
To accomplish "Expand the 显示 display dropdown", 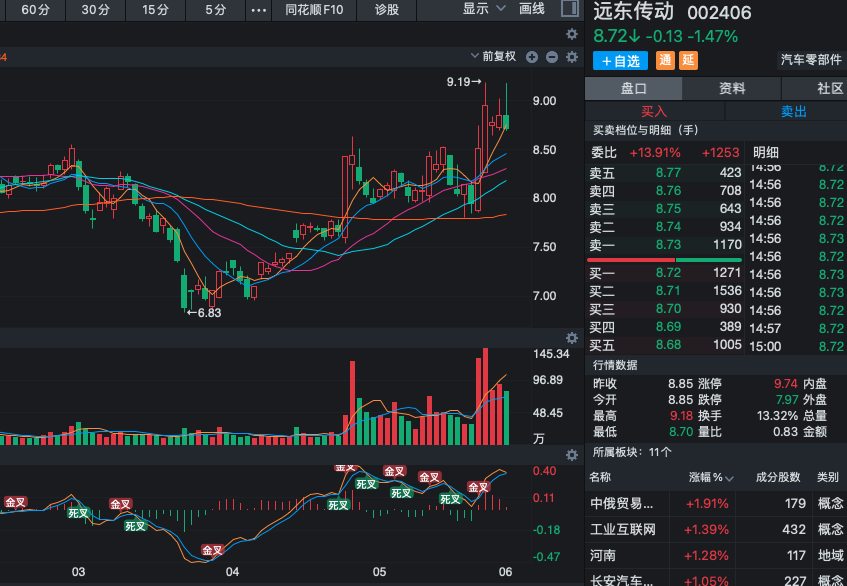I will click(x=484, y=9).
